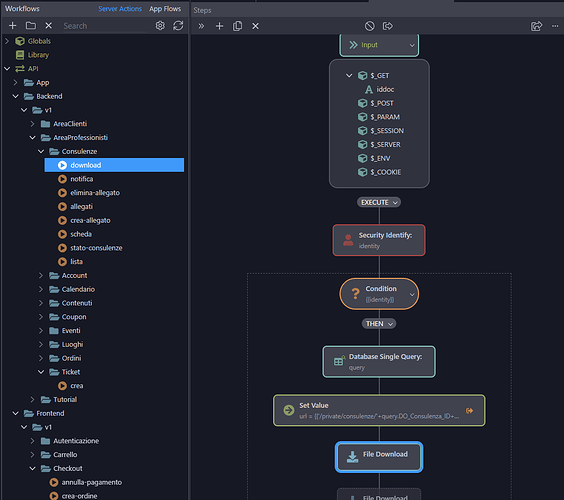Screen dimensions: 564x500
Task: Click the output arrow icon on Set Value step
Action: (x=469, y=410)
